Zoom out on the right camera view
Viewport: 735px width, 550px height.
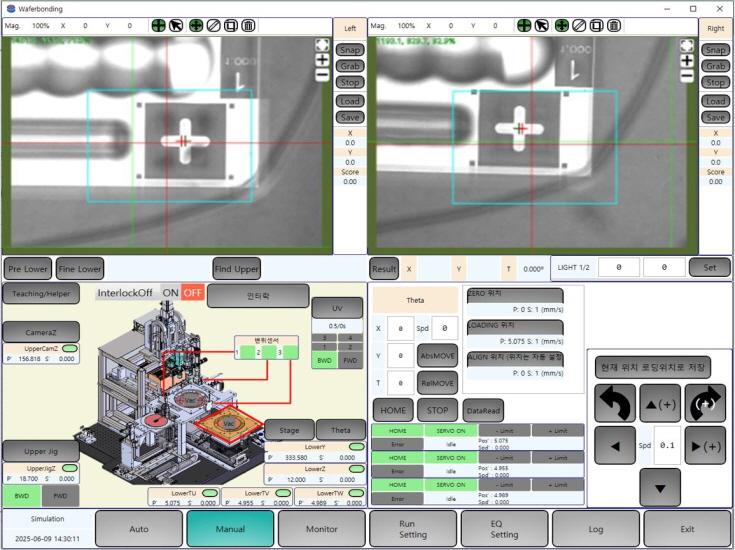tap(687, 74)
